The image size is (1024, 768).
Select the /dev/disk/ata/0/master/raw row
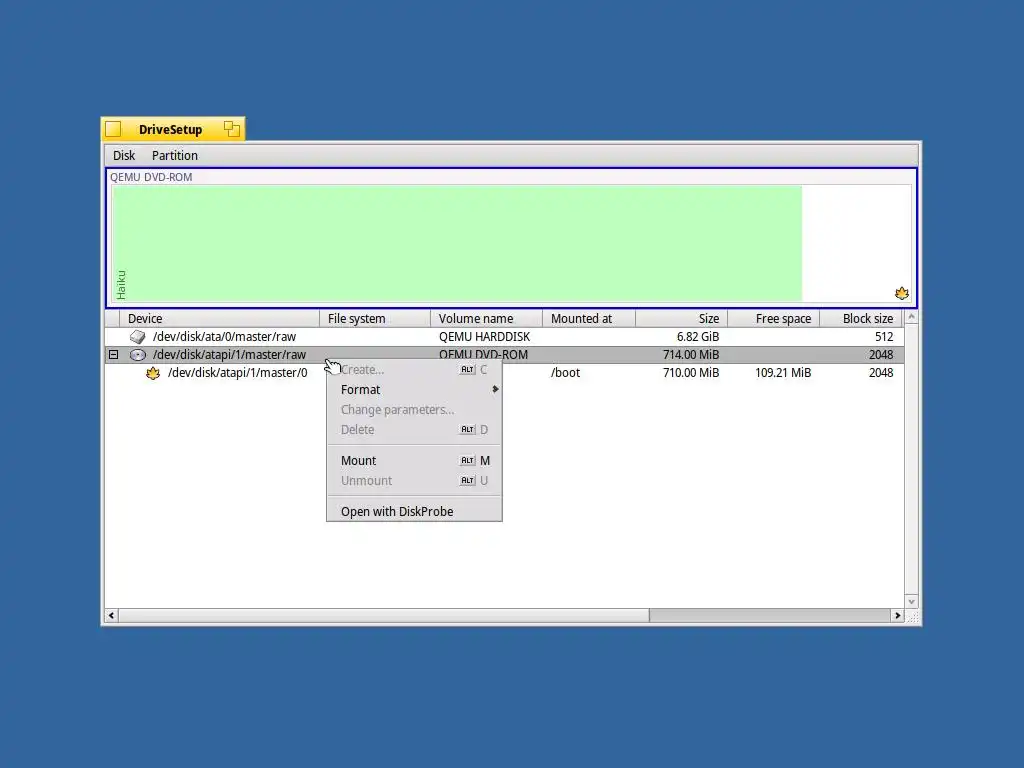(504, 337)
